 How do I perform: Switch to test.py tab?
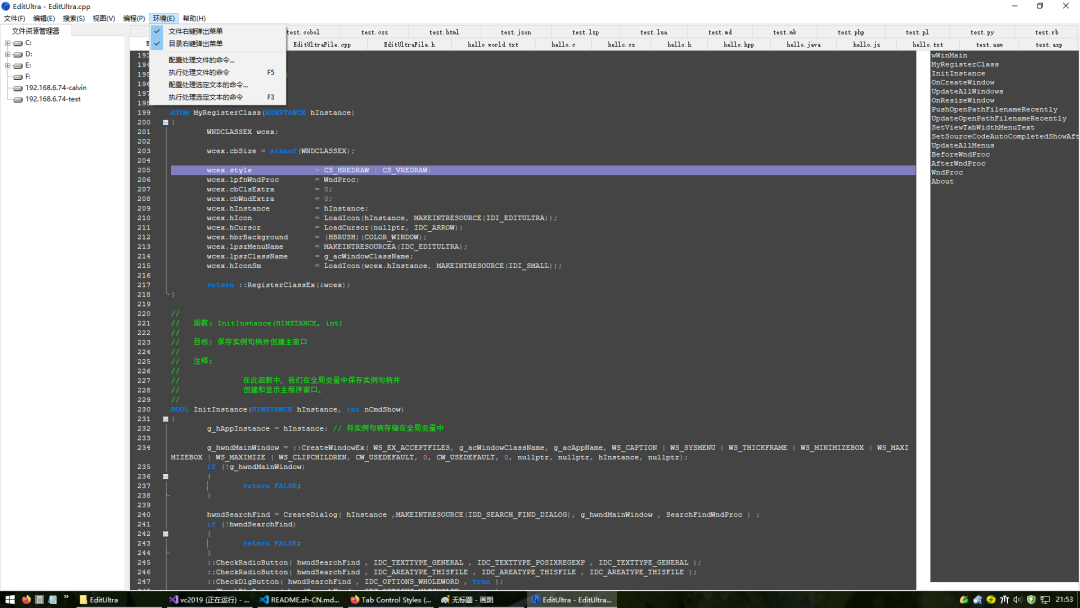coord(982,32)
